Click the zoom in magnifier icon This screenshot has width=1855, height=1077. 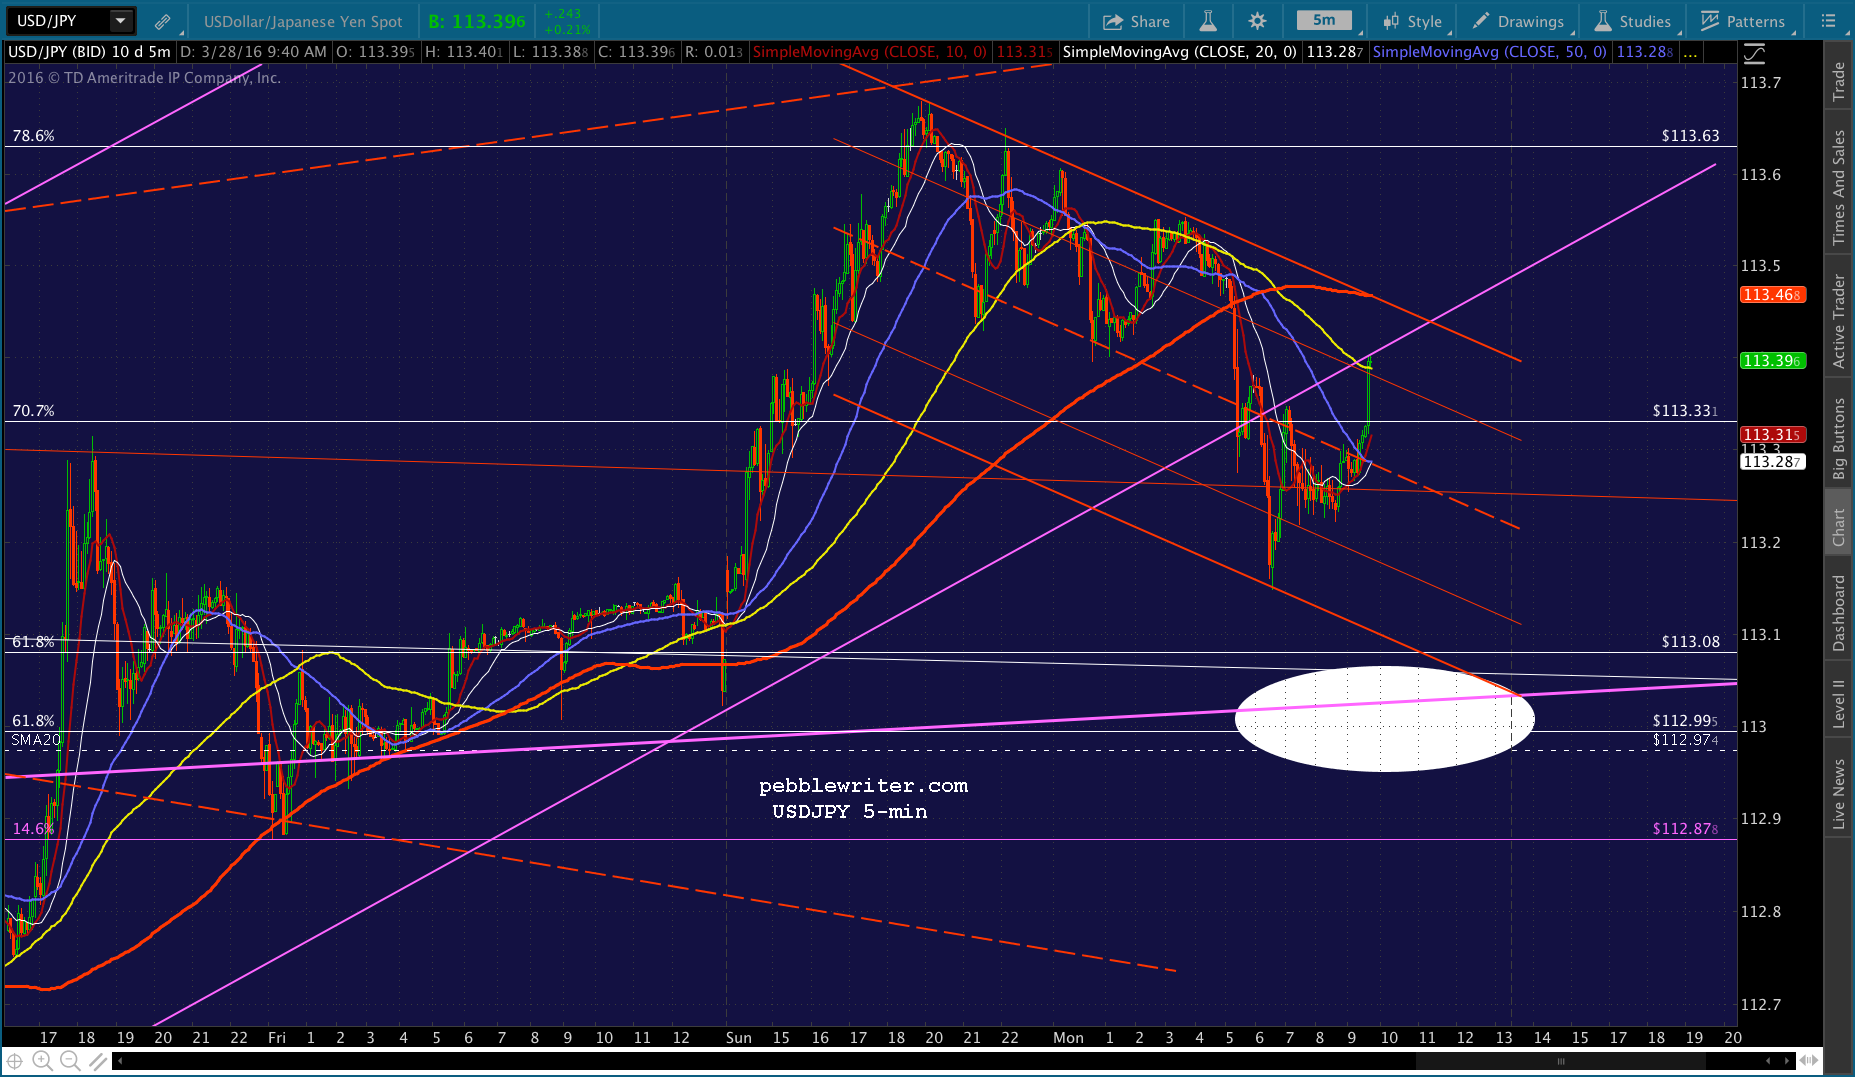42,1061
